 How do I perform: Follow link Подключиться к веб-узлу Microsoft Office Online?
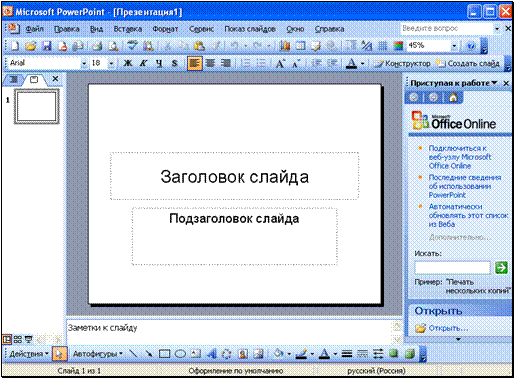point(460,157)
